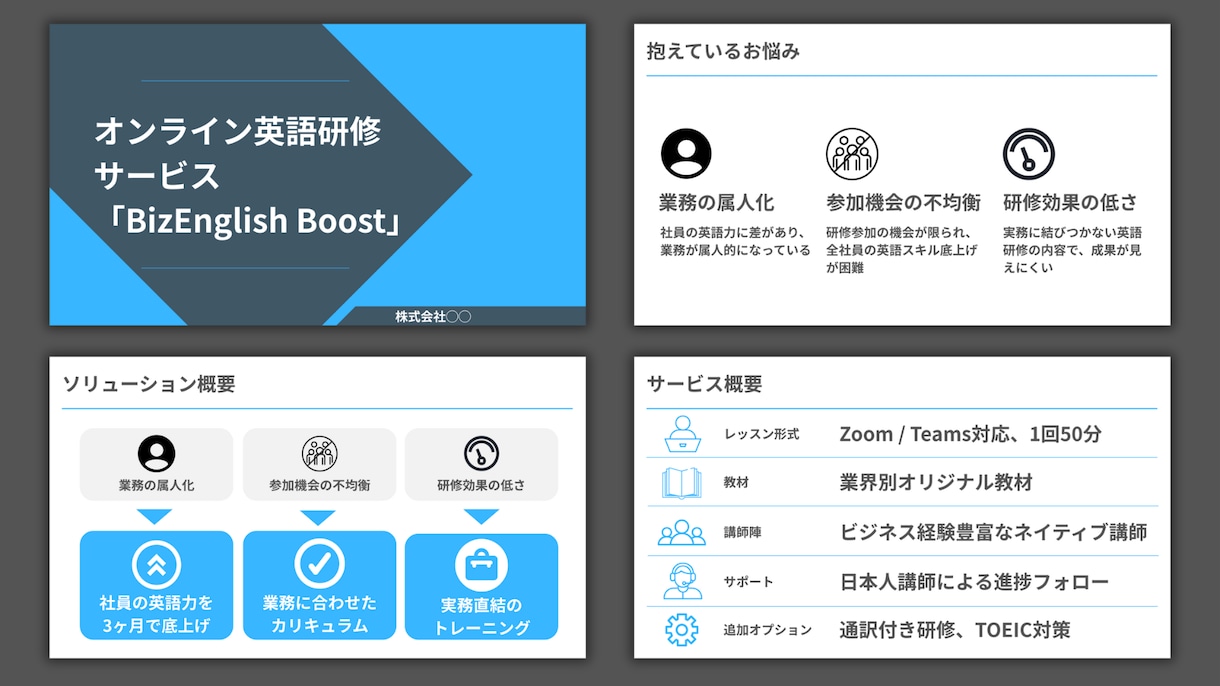Viewport: 1220px width, 686px height.
Task: Click the three-people icon beside 講師陣
Action: 682,532
